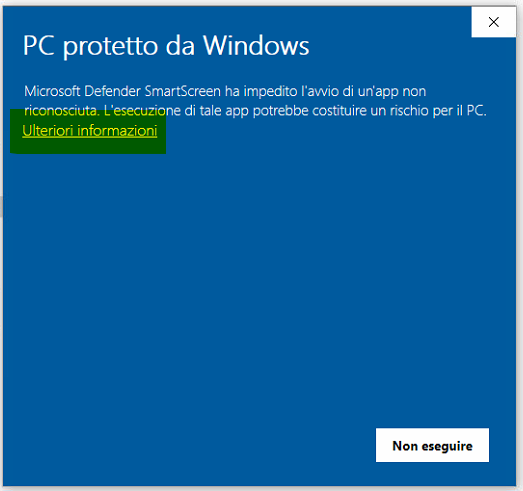Dismiss the warning using the top-right X icon
Screen dimensions: 523x491
pos(493,22)
